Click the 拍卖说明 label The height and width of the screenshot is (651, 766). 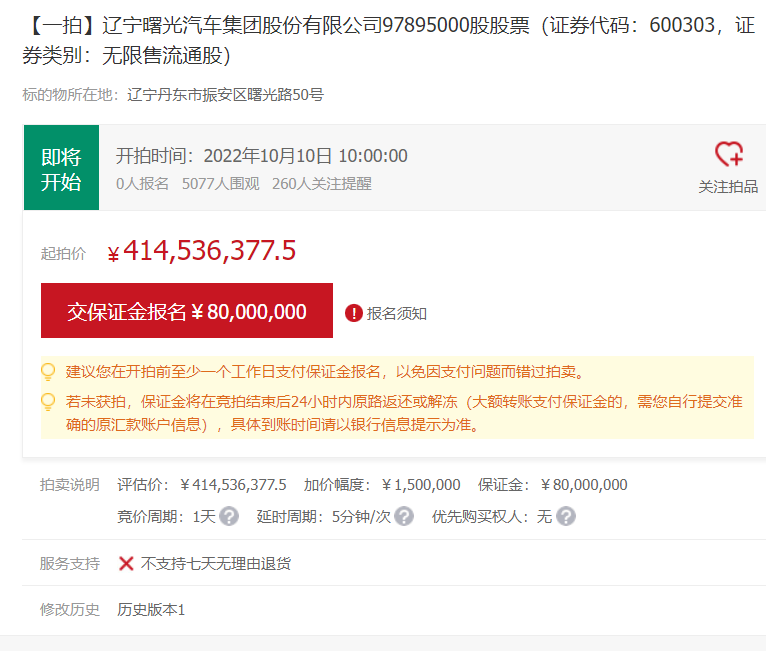[69, 484]
